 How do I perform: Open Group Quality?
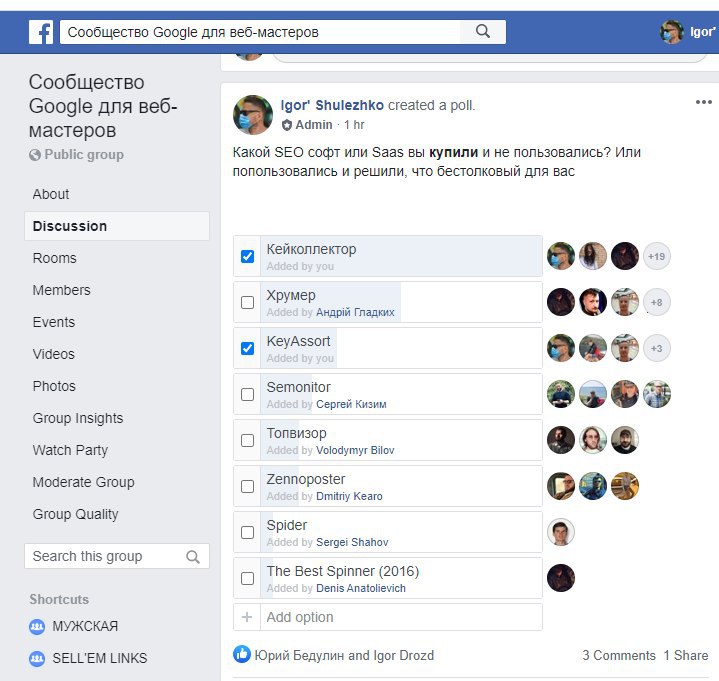76,515
